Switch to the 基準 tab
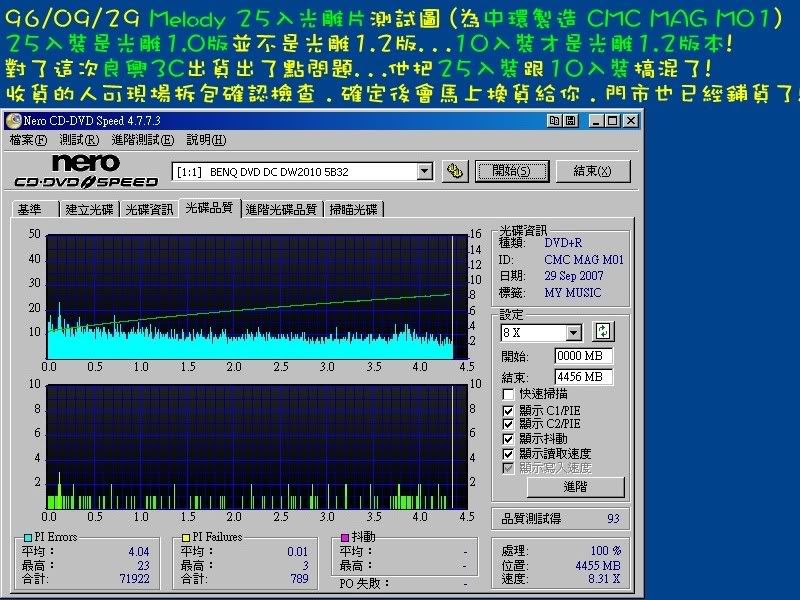800x600 pixels. [x=35, y=209]
